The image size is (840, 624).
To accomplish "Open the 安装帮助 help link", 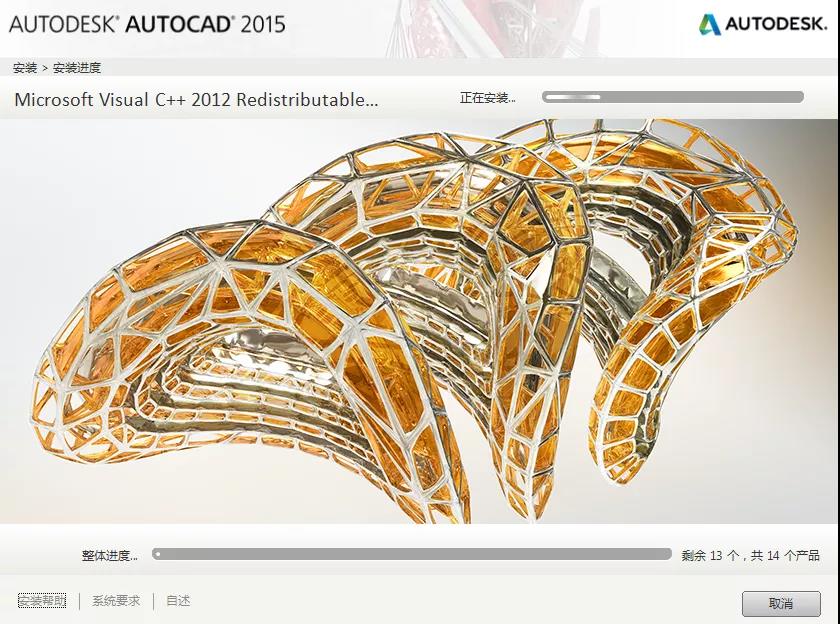I will [x=42, y=601].
